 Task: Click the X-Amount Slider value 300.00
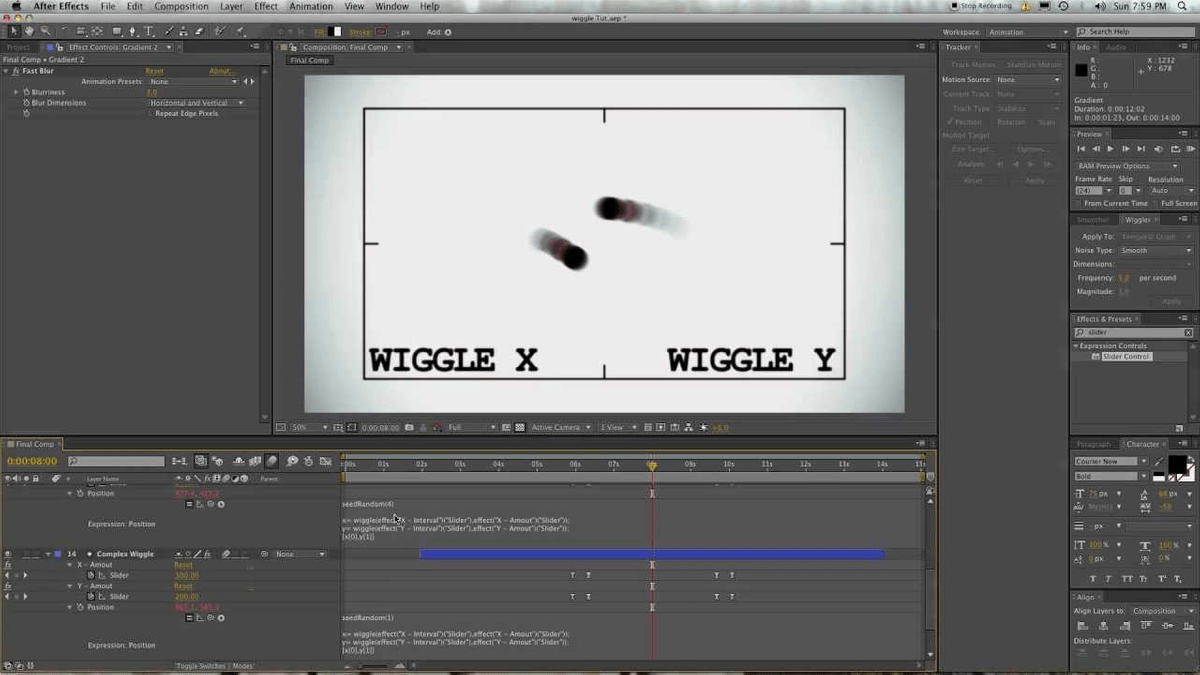coord(186,574)
